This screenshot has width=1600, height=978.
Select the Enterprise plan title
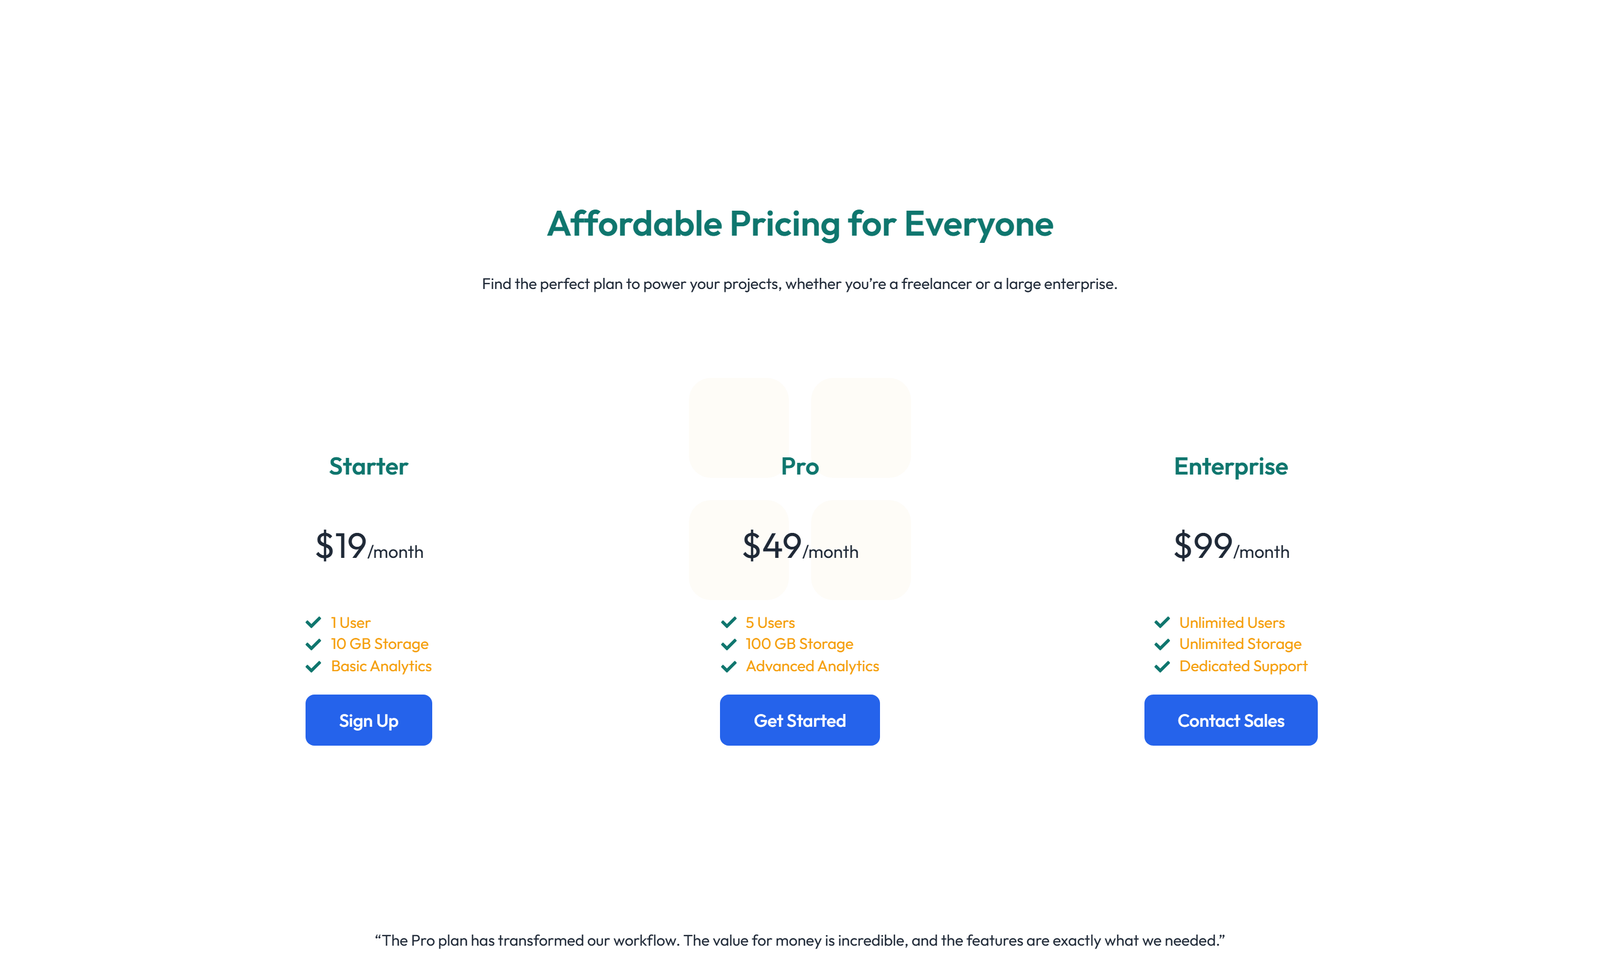point(1230,466)
